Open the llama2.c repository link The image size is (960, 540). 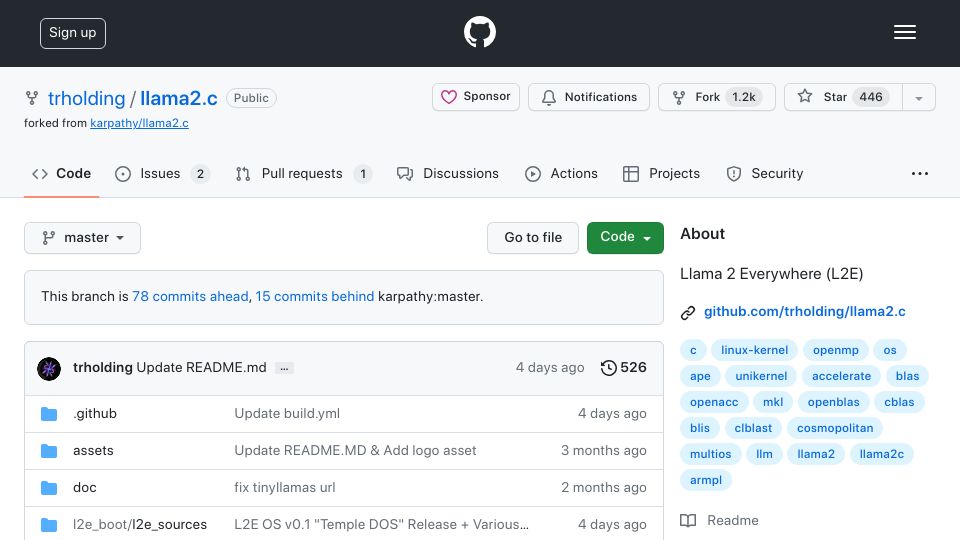tap(179, 98)
